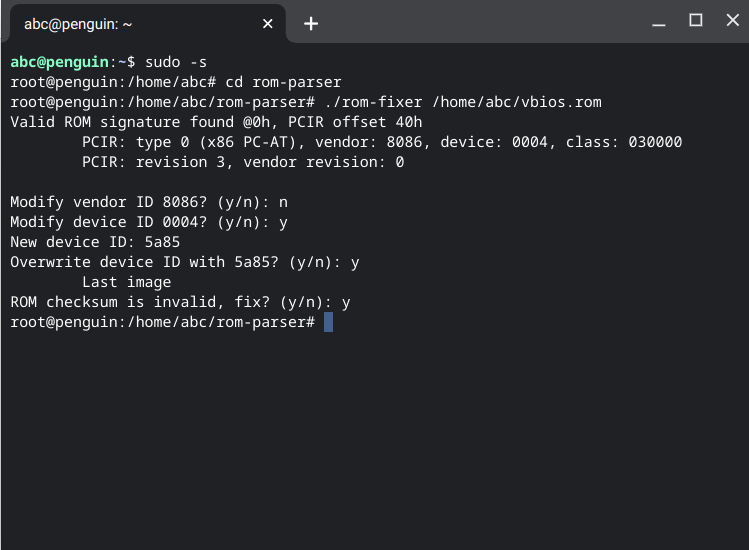Open a new terminal tab with plus icon

[310, 23]
